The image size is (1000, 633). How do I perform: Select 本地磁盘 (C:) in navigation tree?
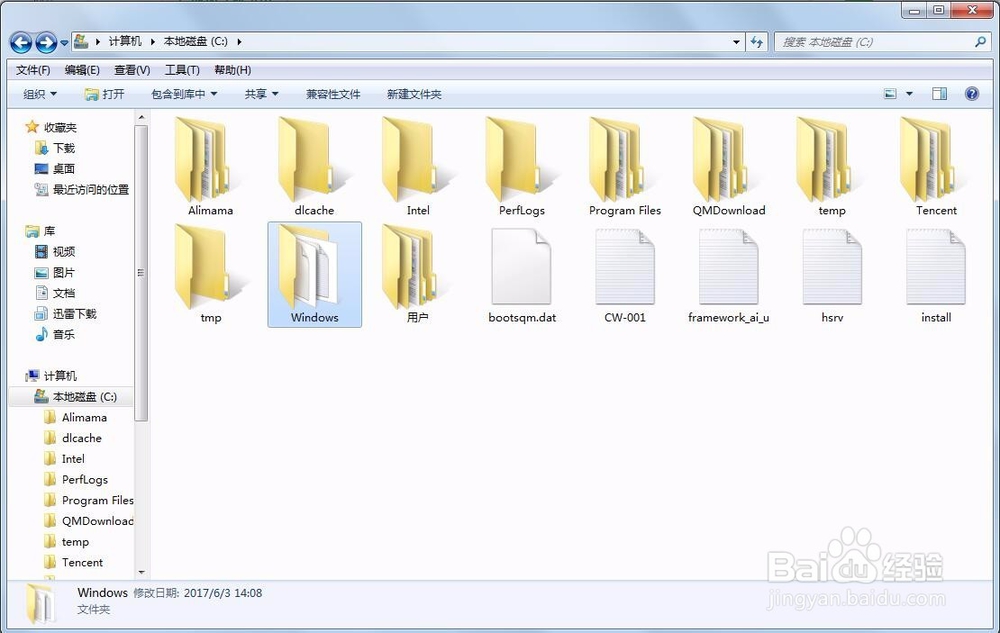(84, 397)
